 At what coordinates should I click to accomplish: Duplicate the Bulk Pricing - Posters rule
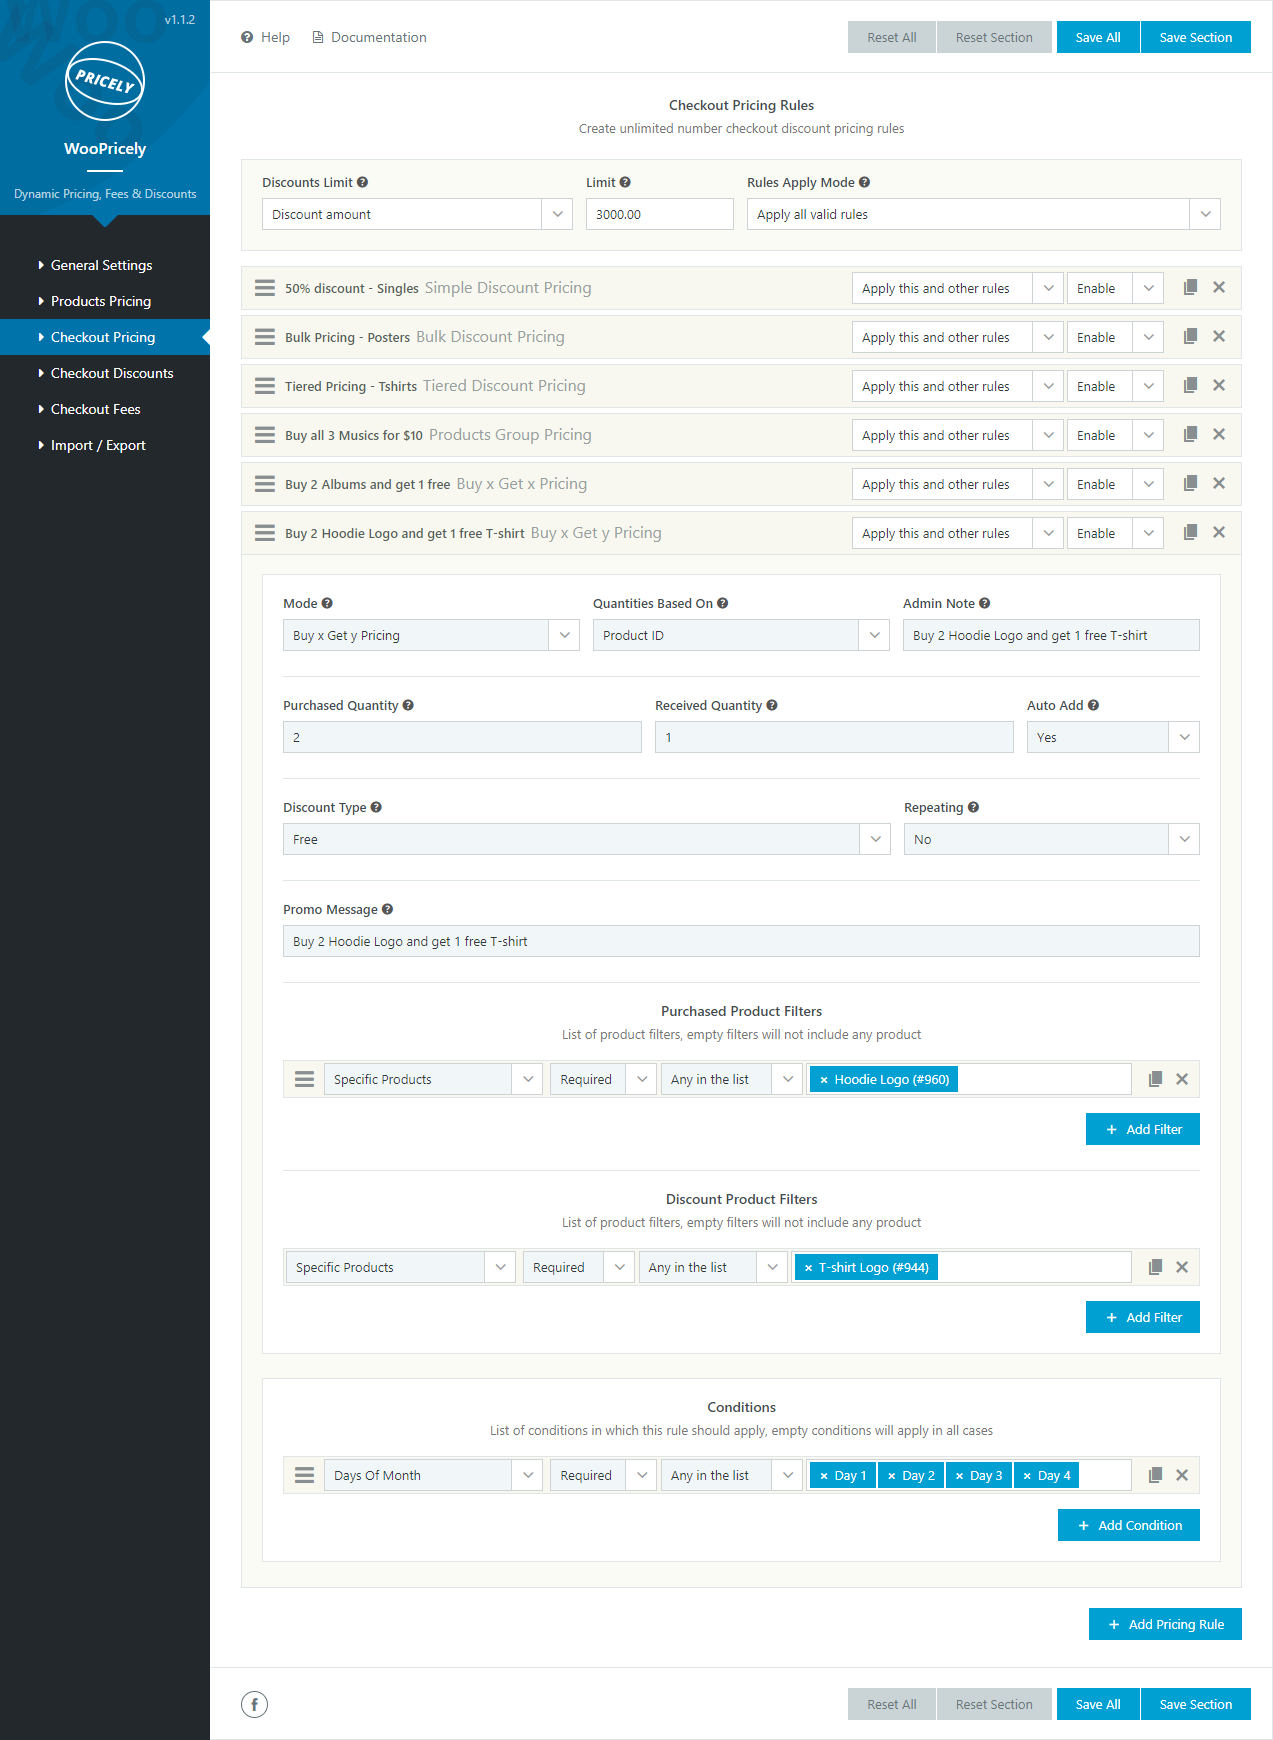coord(1190,337)
